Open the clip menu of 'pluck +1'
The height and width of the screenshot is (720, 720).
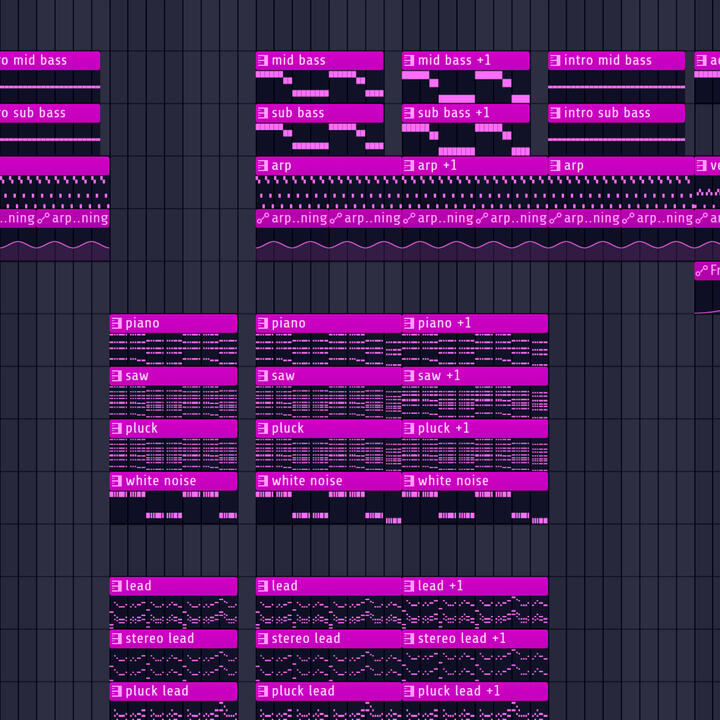pos(409,429)
